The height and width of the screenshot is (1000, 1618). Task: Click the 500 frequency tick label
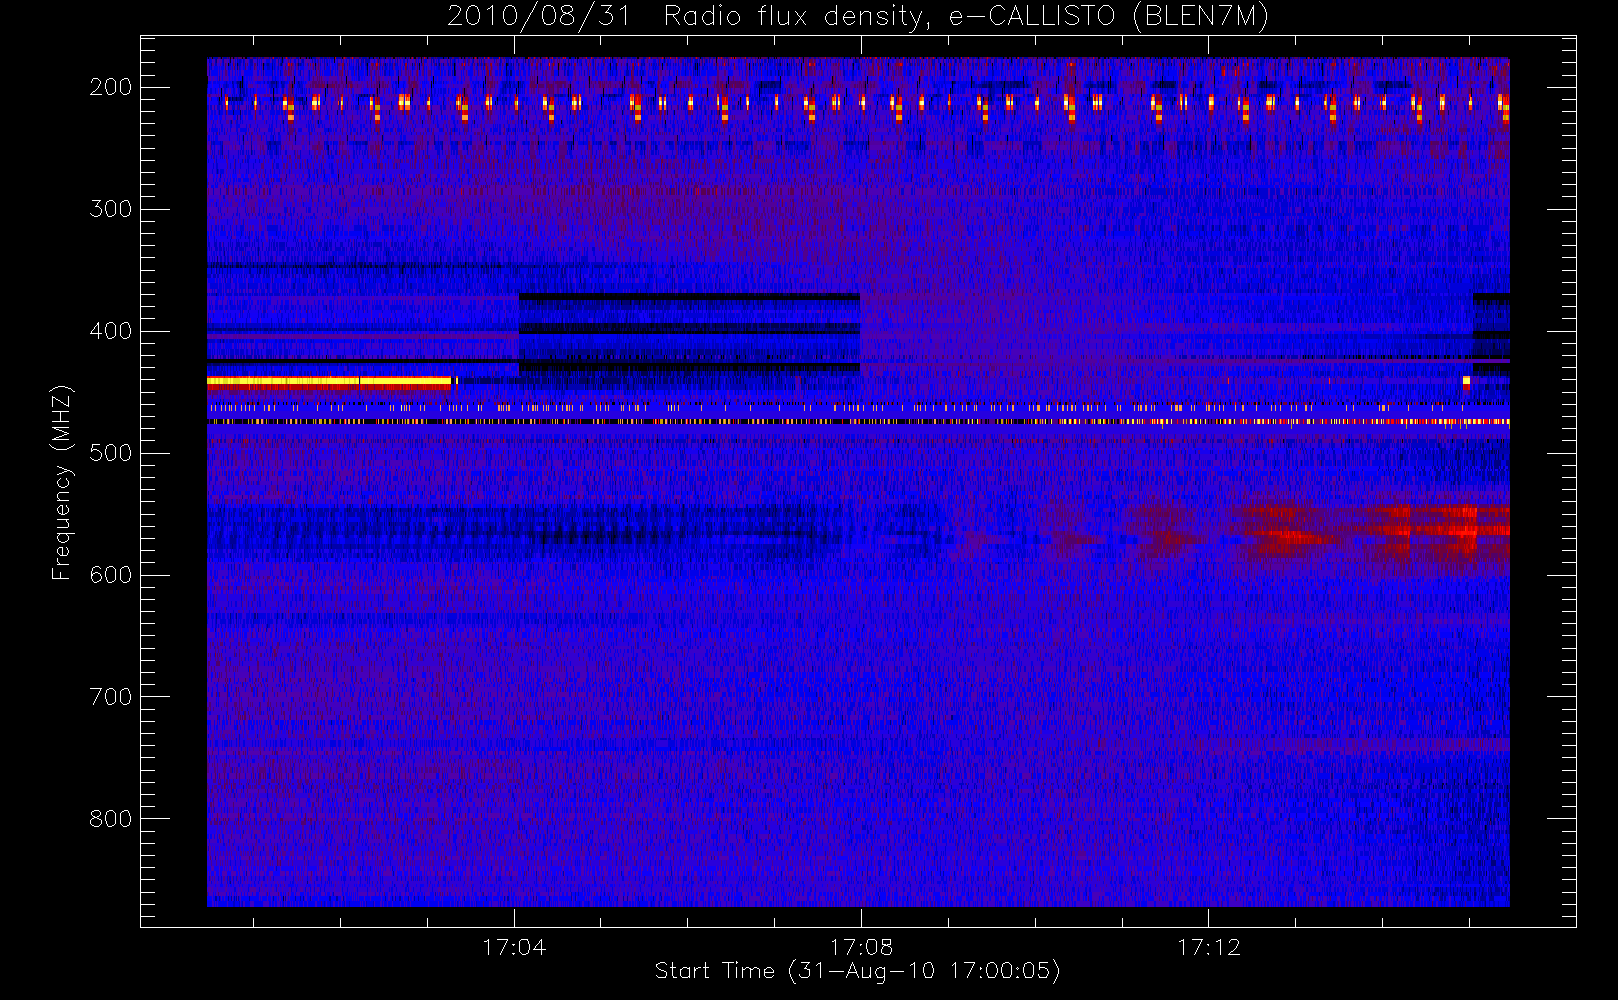(110, 453)
